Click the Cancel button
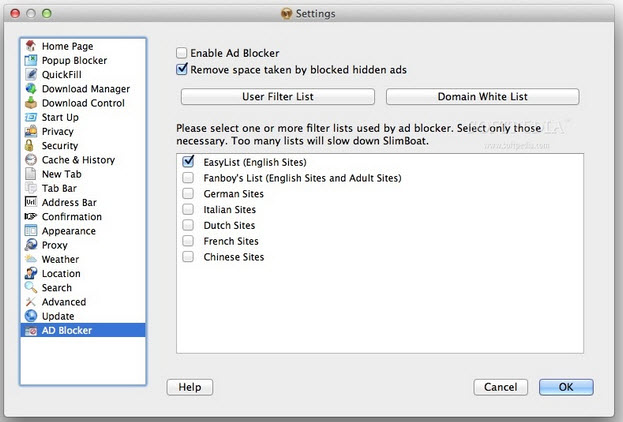 [x=500, y=387]
